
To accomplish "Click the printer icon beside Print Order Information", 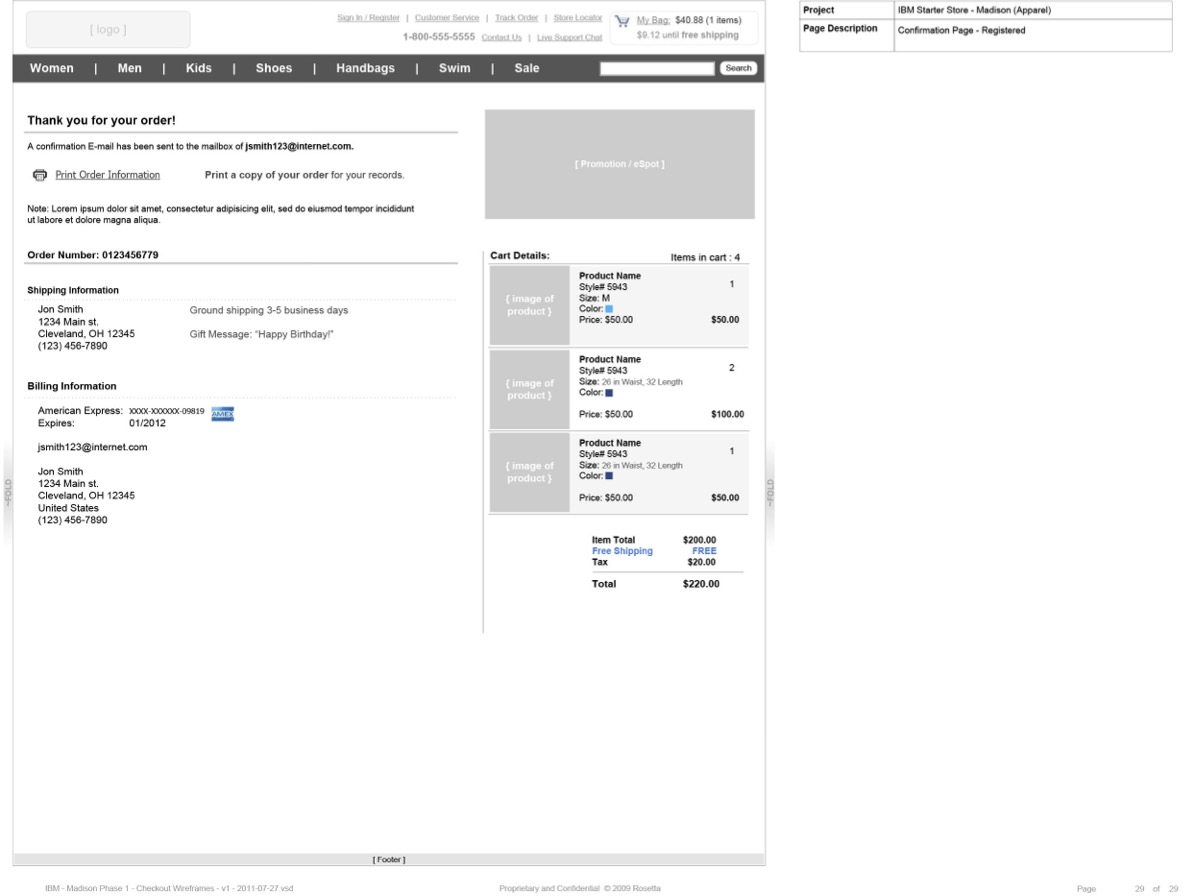I will (40, 175).
